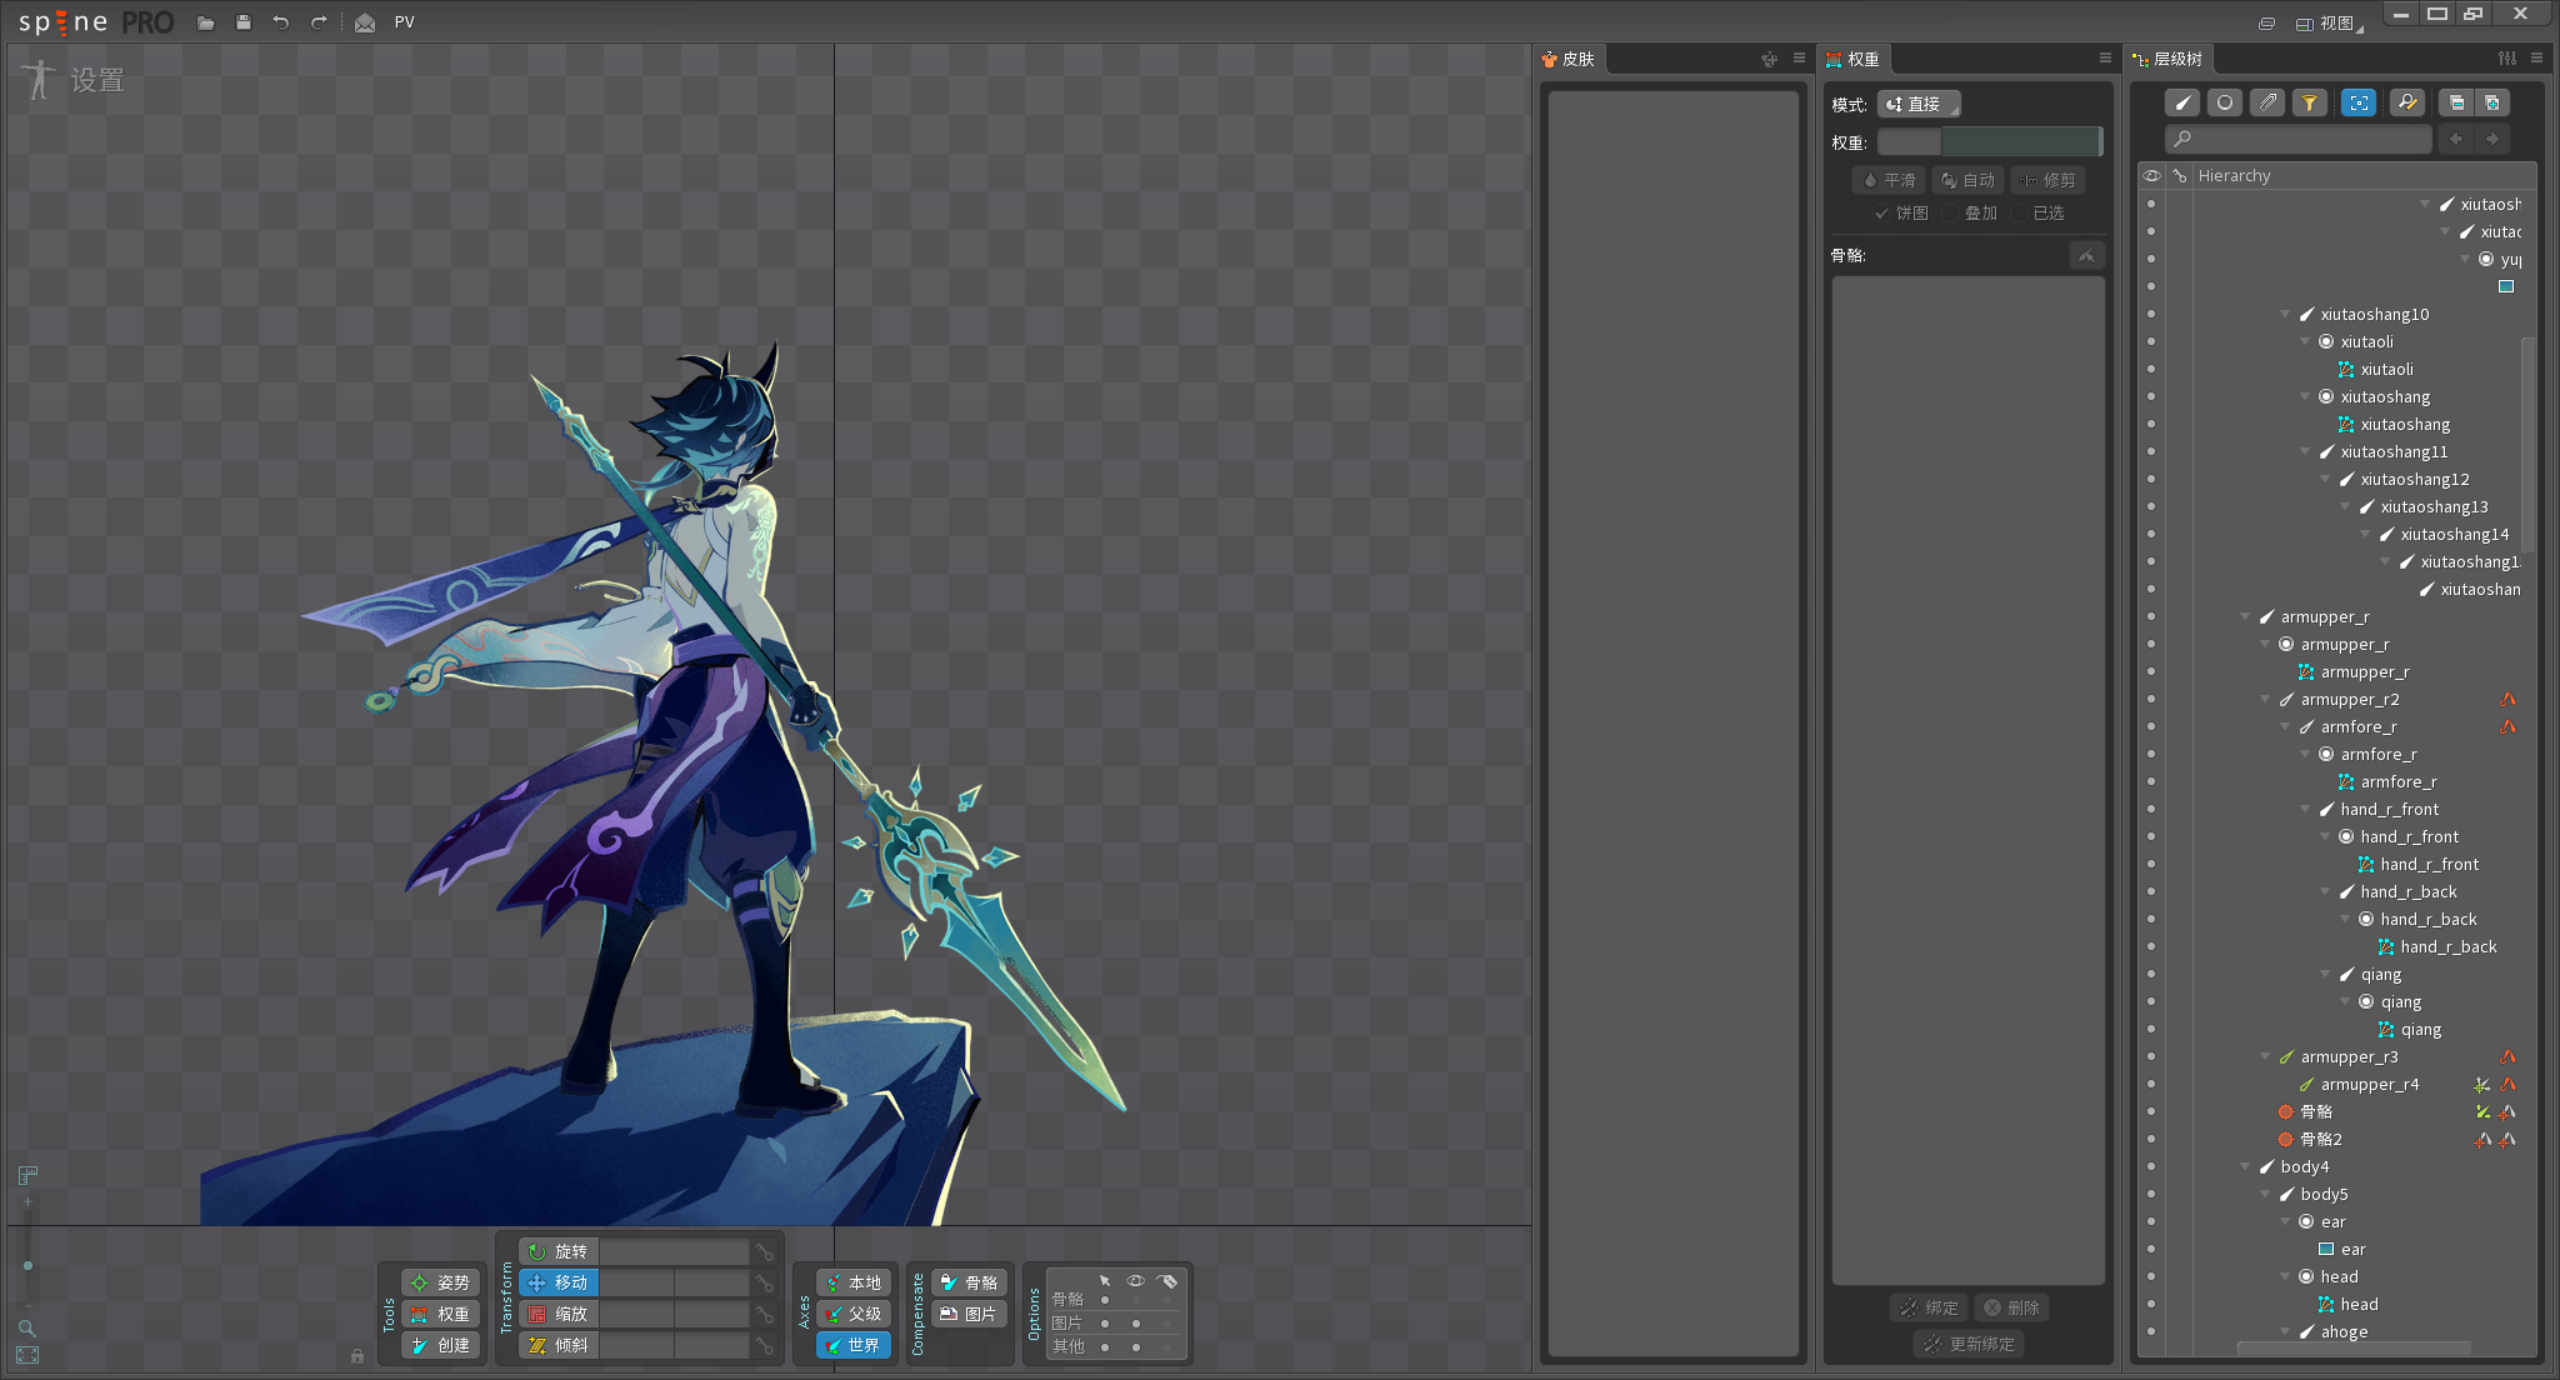Collapse armupper_r bone tree node
The image size is (2560, 1380).
(x=2245, y=617)
